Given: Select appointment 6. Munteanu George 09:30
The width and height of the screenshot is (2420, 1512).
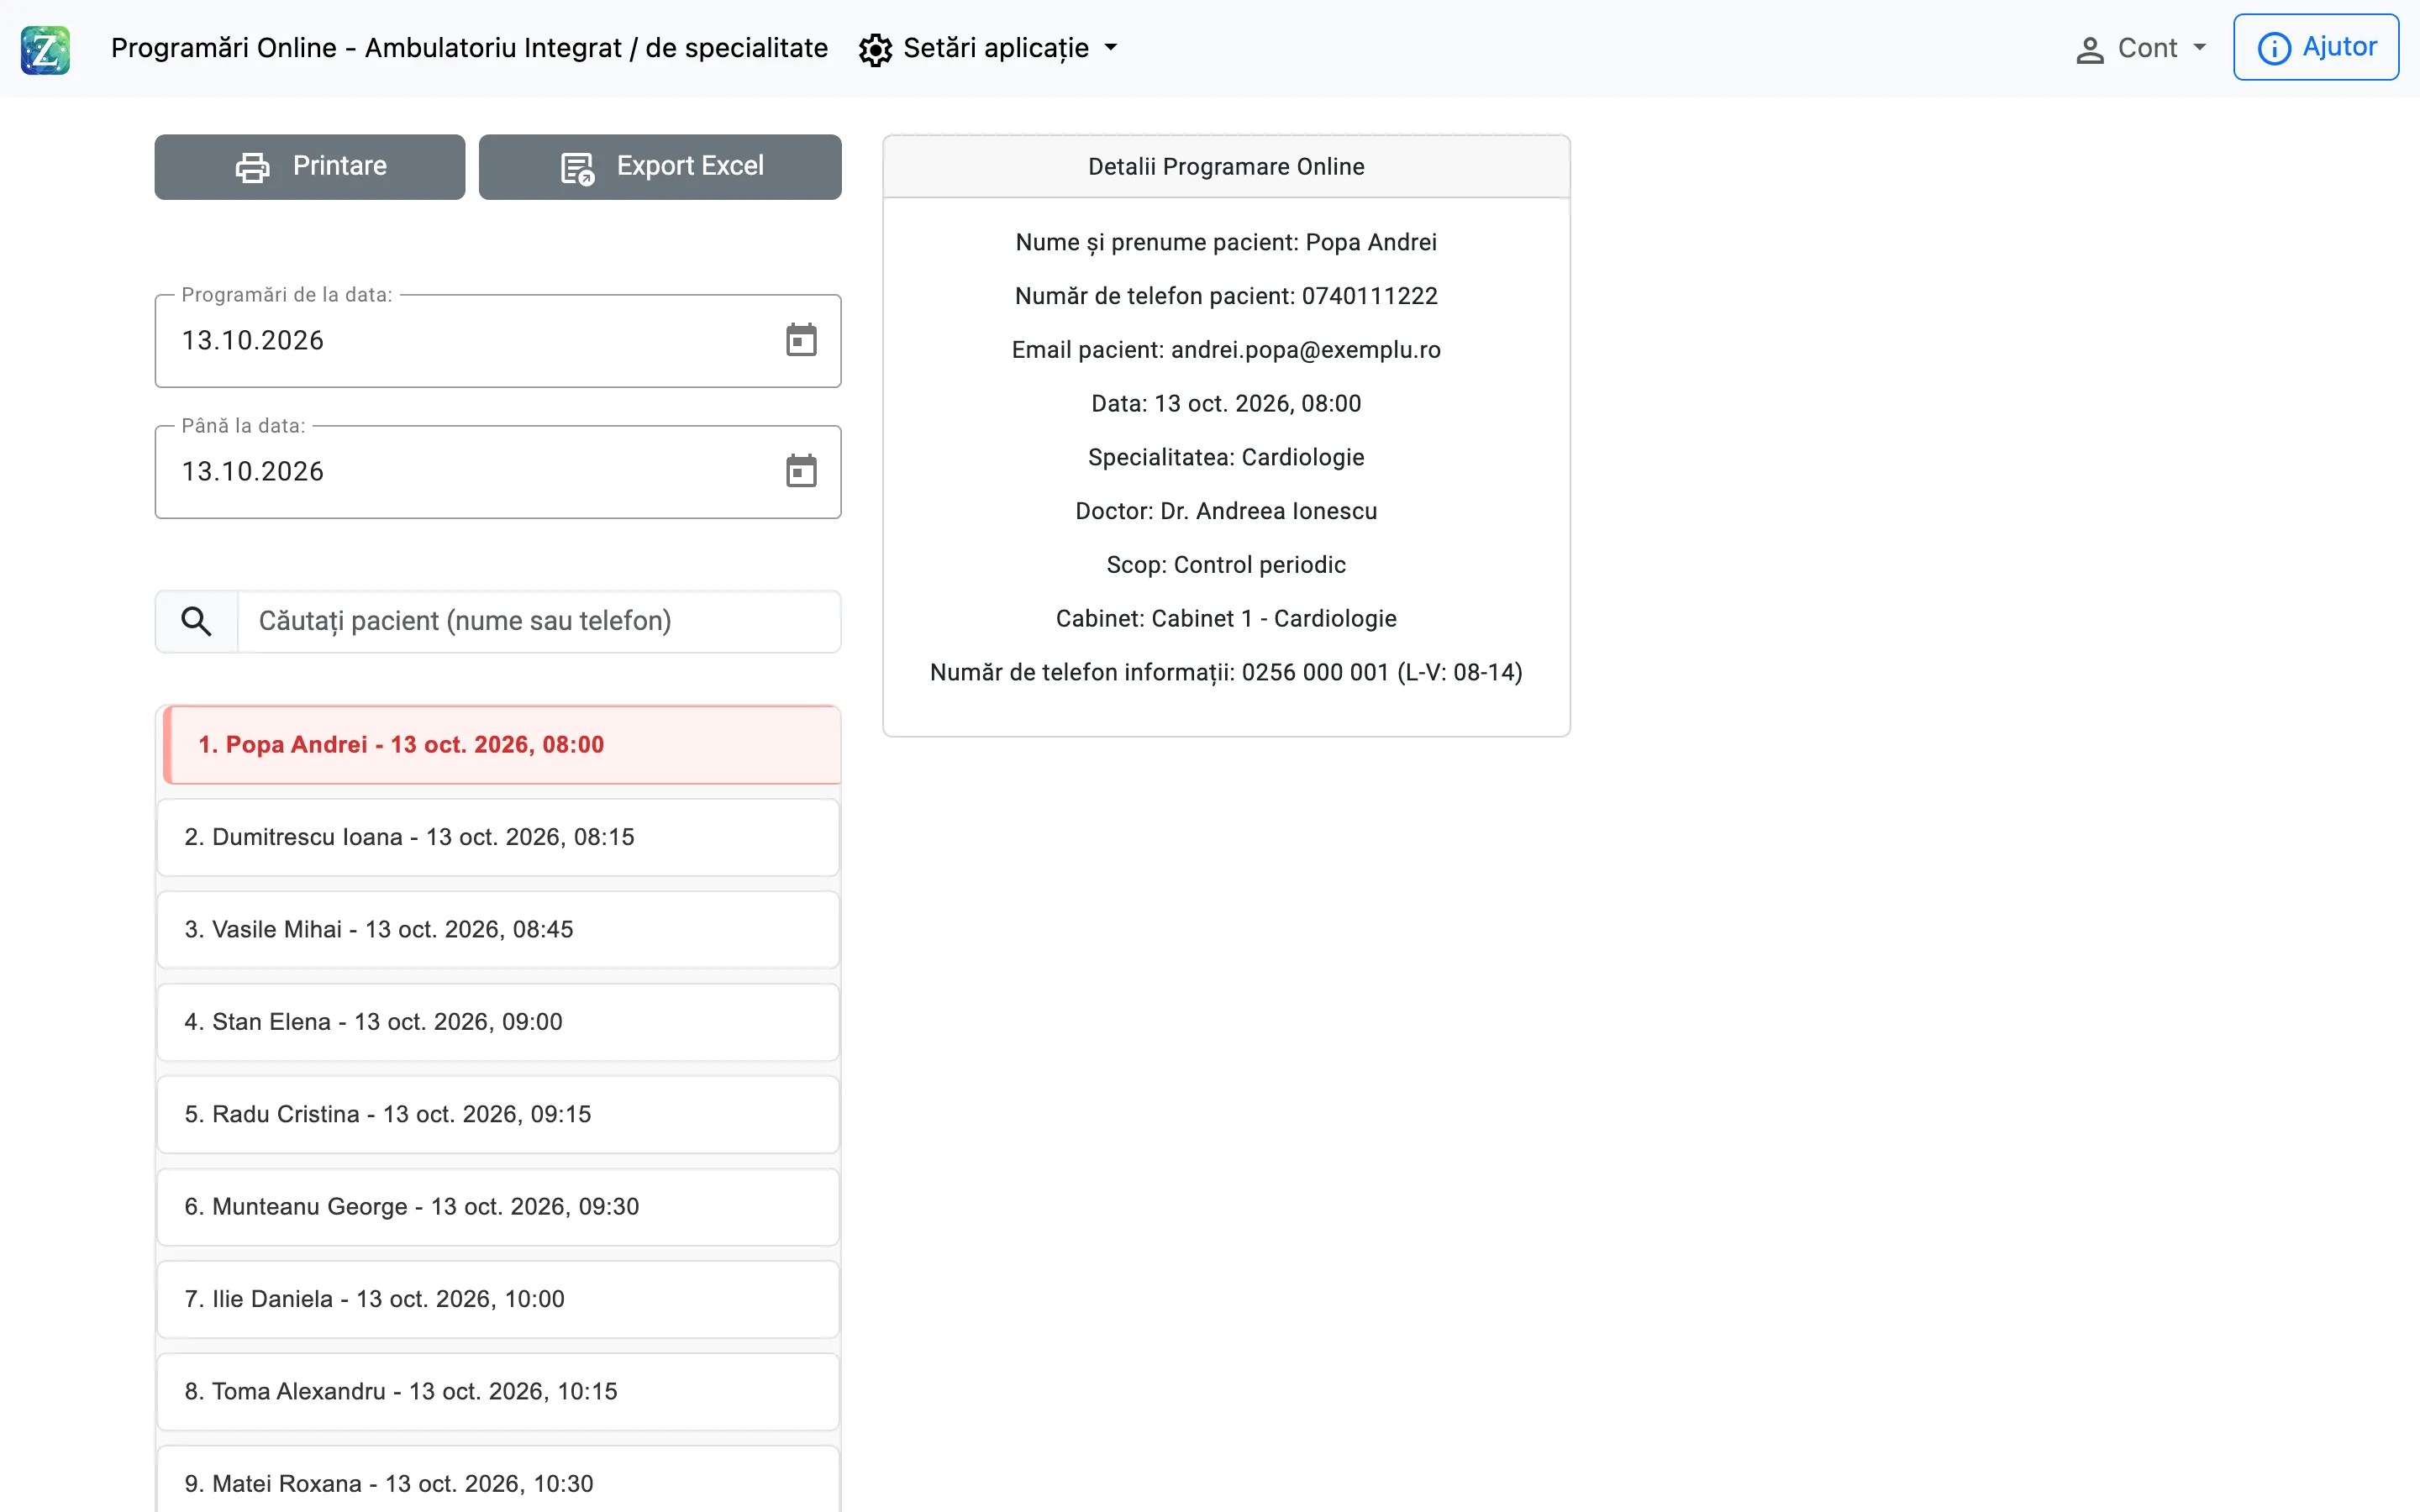Looking at the screenshot, I should point(498,1207).
